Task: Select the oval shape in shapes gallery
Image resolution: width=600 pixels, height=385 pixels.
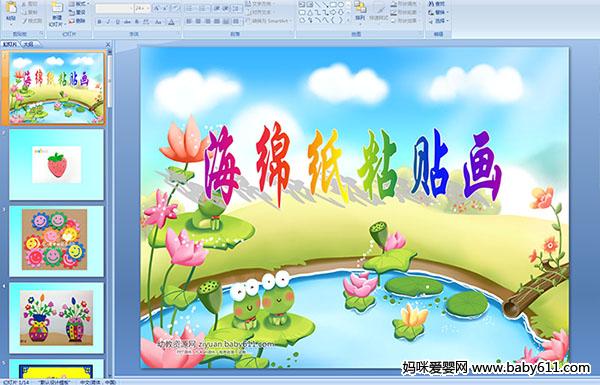Action: [x=341, y=5]
